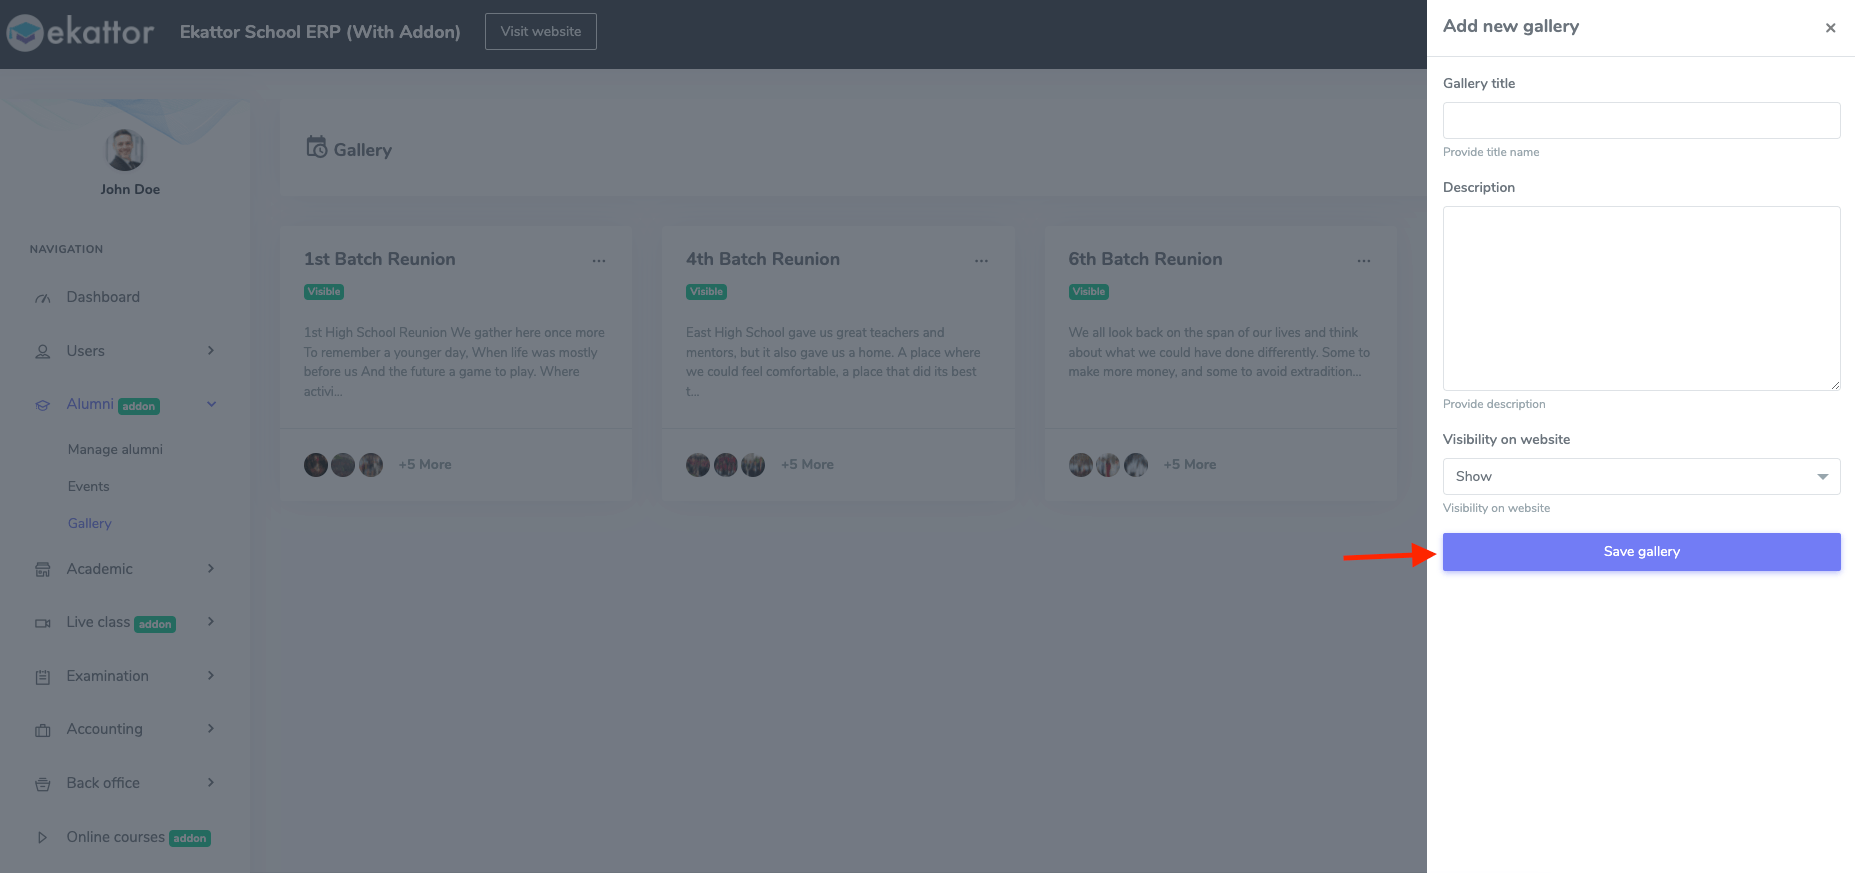The width and height of the screenshot is (1855, 873).
Task: Click the Academic building icon
Action: tap(43, 570)
